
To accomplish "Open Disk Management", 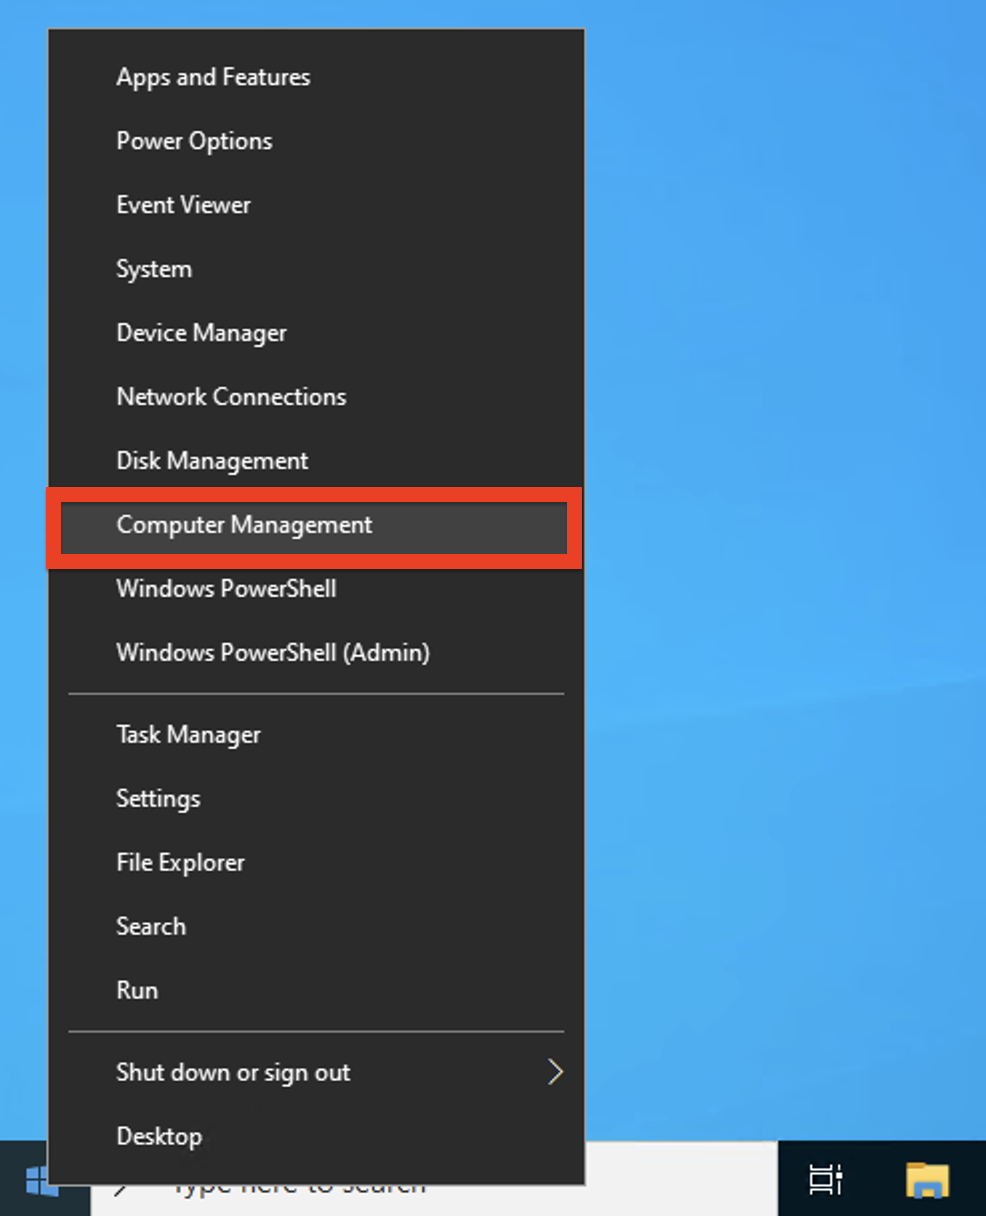I will click(x=316, y=461).
